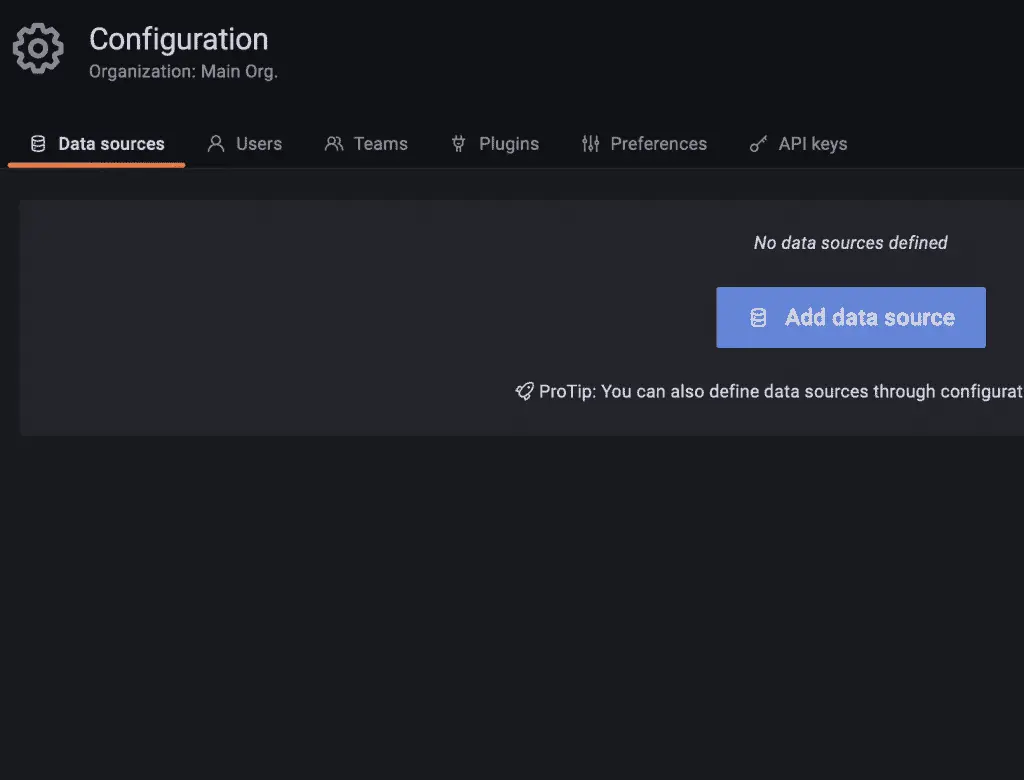The height and width of the screenshot is (780, 1024).
Task: Click the database icon on Data sources tab
Action: coord(38,144)
